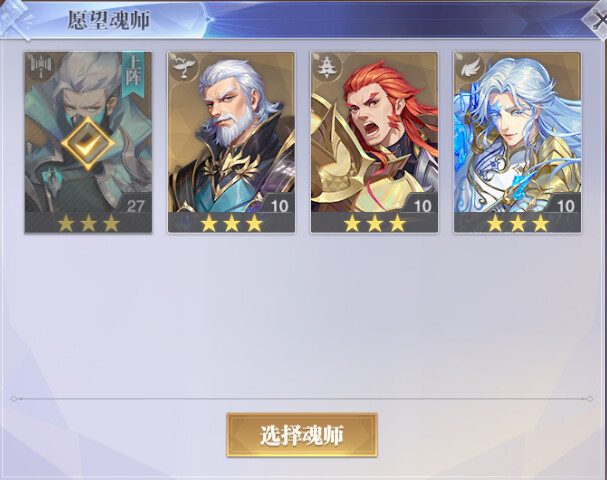Select the blue long-haired character portrait
Image resolution: width=607 pixels, height=480 pixels.
pyautogui.click(x=518, y=132)
